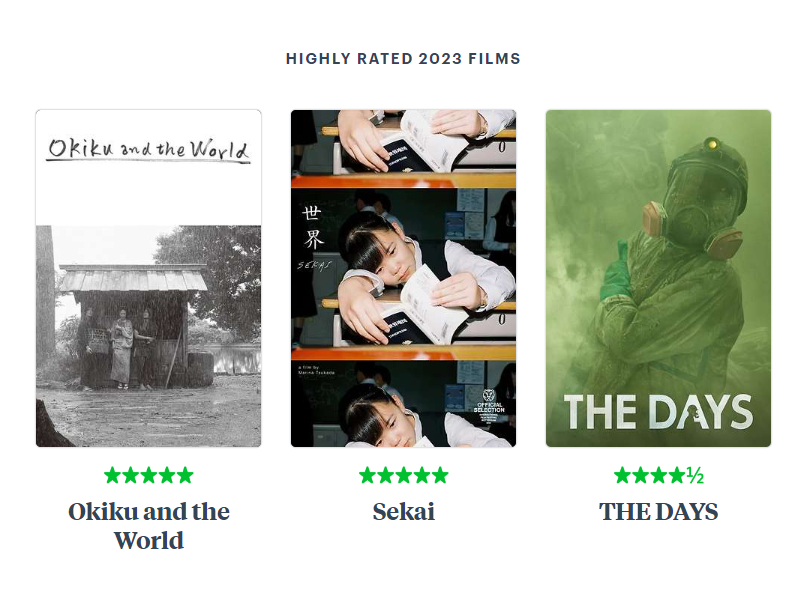Click the half-star symbol under THE DAYS
Screen dimensions: 803x607
tap(695, 475)
